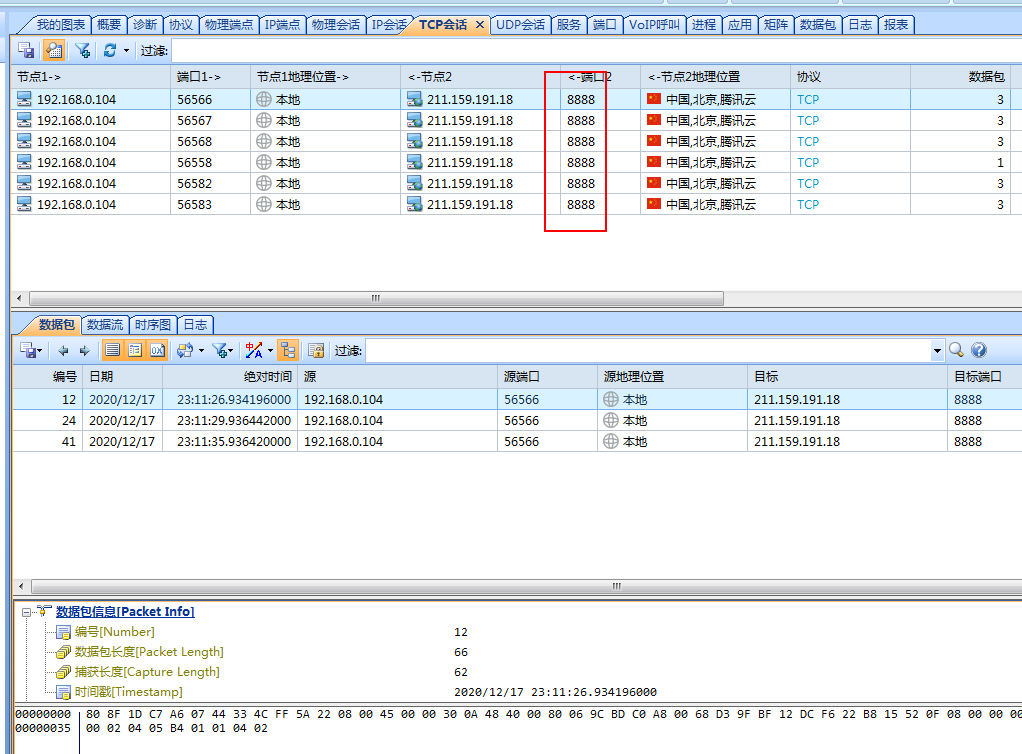Click the blue help question mark icon
This screenshot has height=754, width=1022.
979,351
